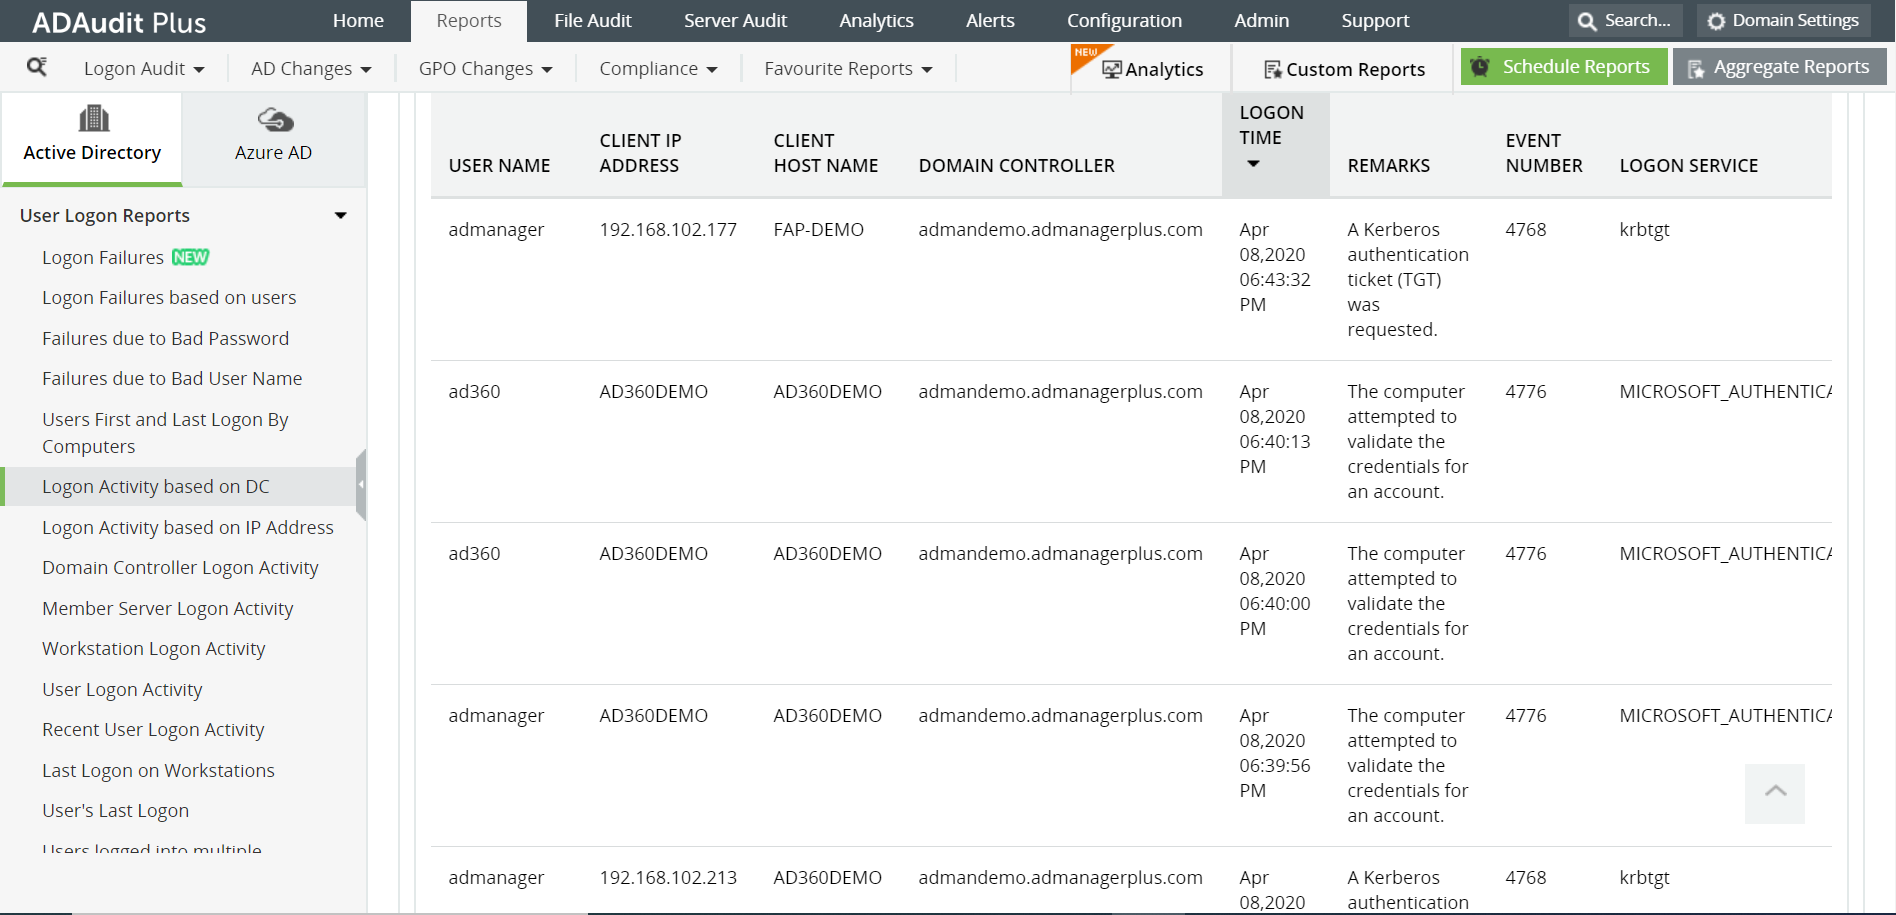Collapse the User Logon Reports section
The width and height of the screenshot is (1896, 915).
pyautogui.click(x=340, y=214)
